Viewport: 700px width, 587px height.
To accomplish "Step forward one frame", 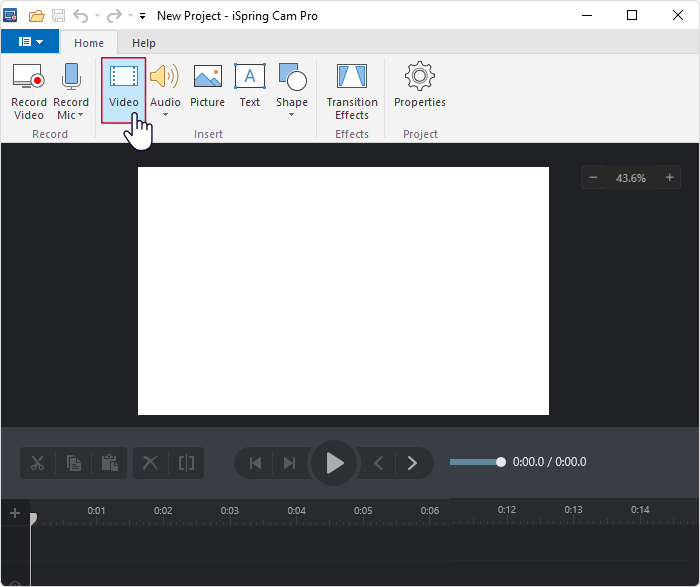I will tap(412, 463).
